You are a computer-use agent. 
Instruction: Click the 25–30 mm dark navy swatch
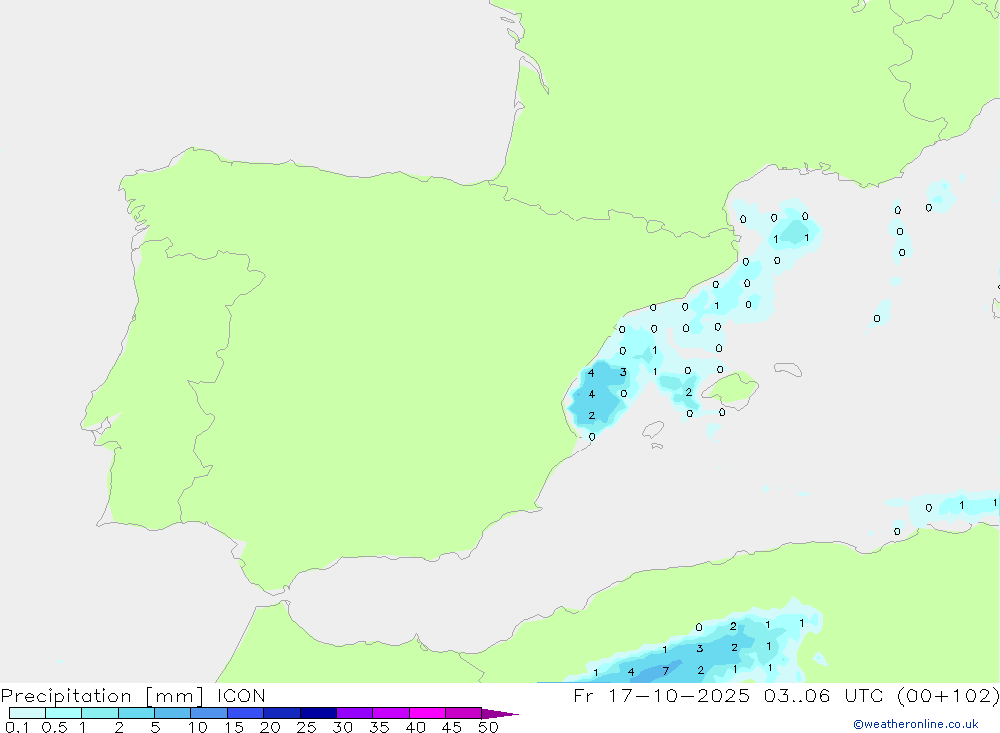tap(318, 713)
